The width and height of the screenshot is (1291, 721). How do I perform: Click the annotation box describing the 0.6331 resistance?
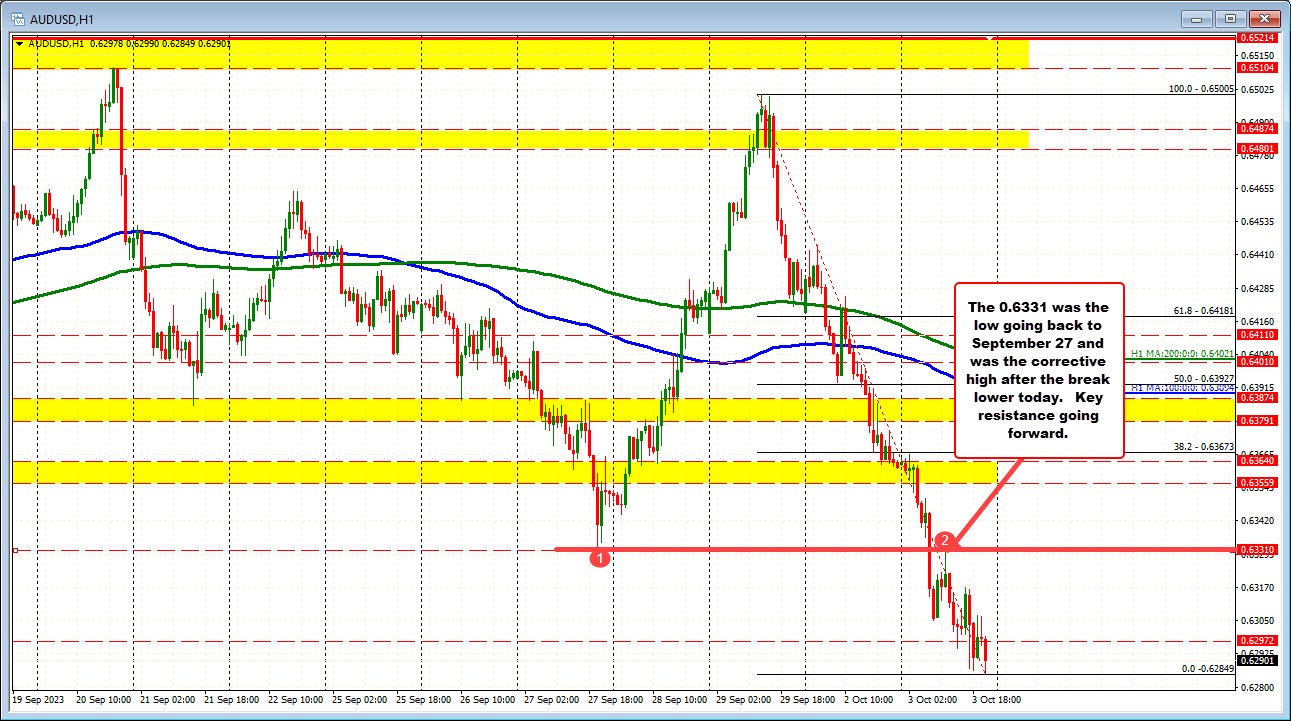pyautogui.click(x=1040, y=371)
